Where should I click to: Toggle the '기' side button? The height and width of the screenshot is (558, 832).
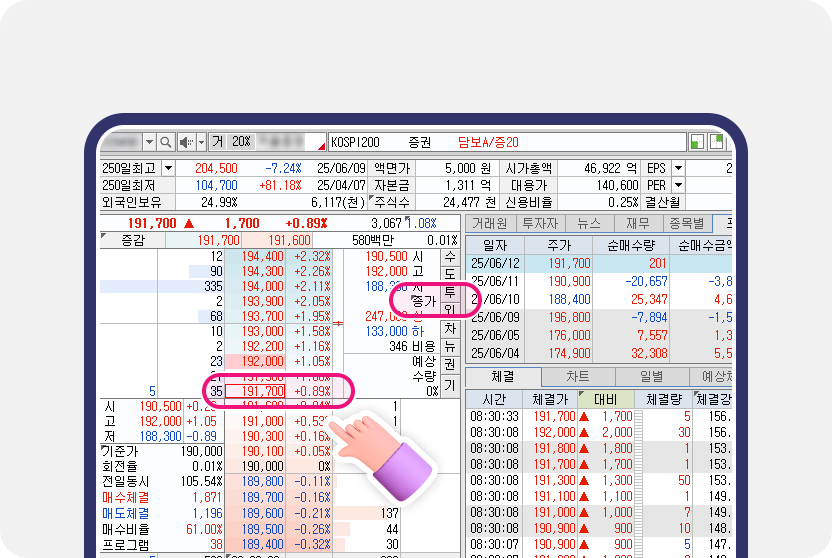pyautogui.click(x=450, y=384)
